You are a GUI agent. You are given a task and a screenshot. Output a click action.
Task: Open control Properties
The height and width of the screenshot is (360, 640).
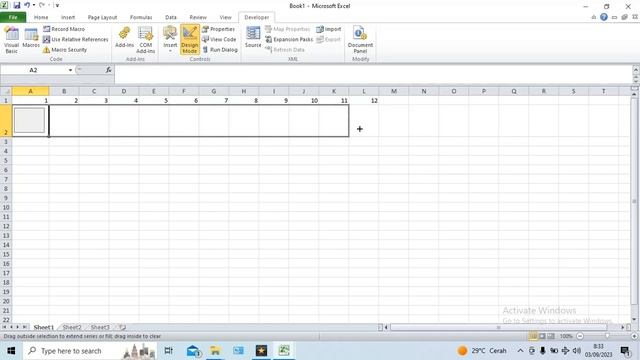click(x=219, y=29)
